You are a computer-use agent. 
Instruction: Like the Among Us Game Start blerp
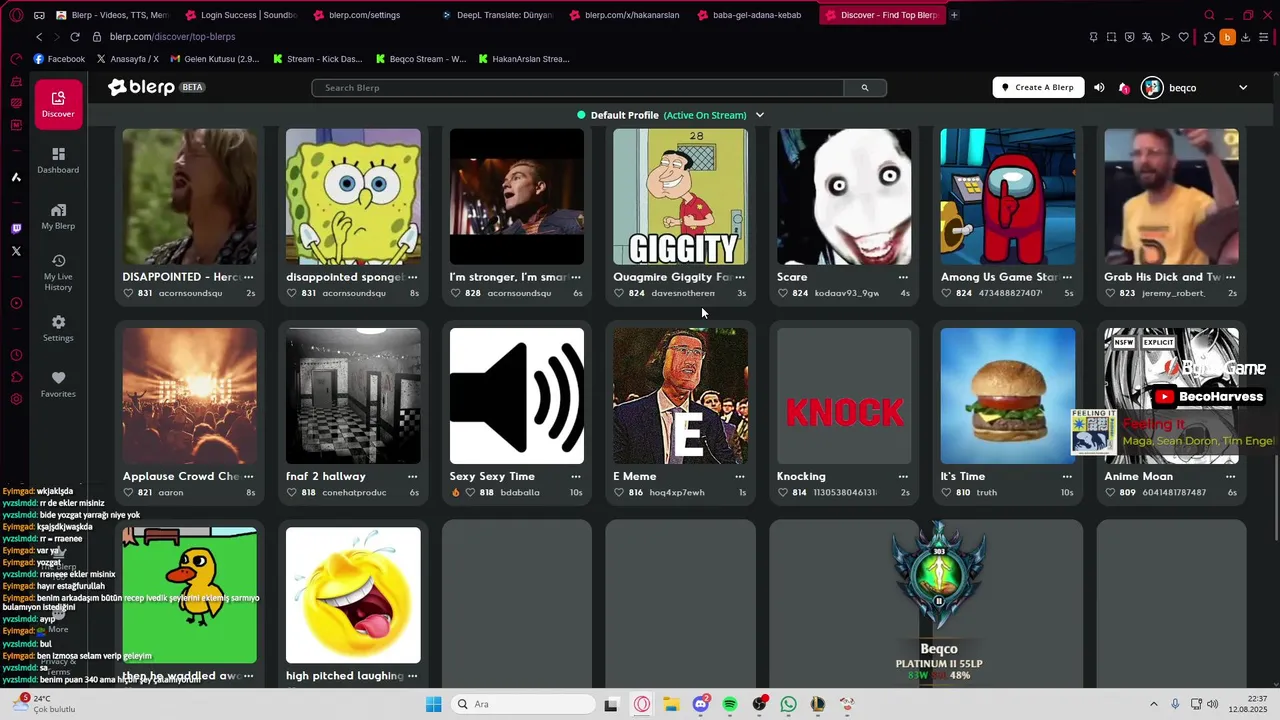coord(948,293)
